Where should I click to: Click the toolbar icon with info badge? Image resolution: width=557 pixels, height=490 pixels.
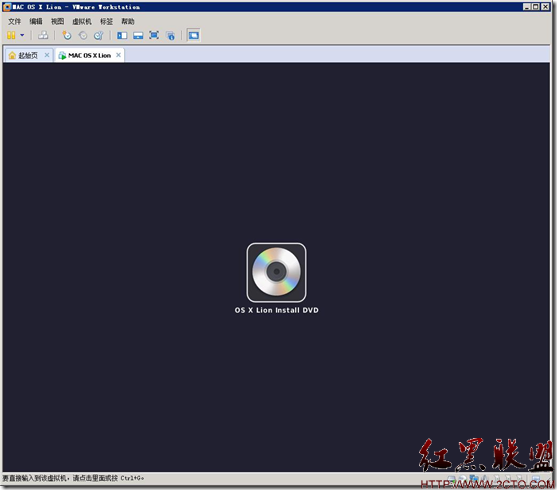(171, 35)
